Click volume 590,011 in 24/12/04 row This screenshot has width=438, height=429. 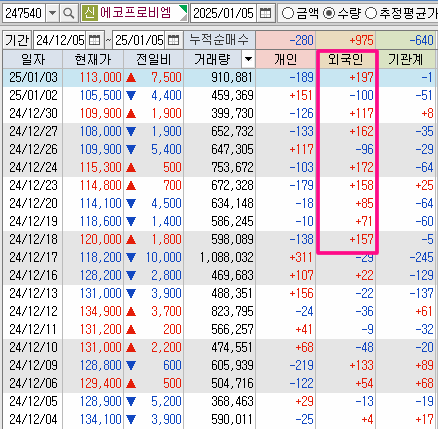click(x=232, y=419)
